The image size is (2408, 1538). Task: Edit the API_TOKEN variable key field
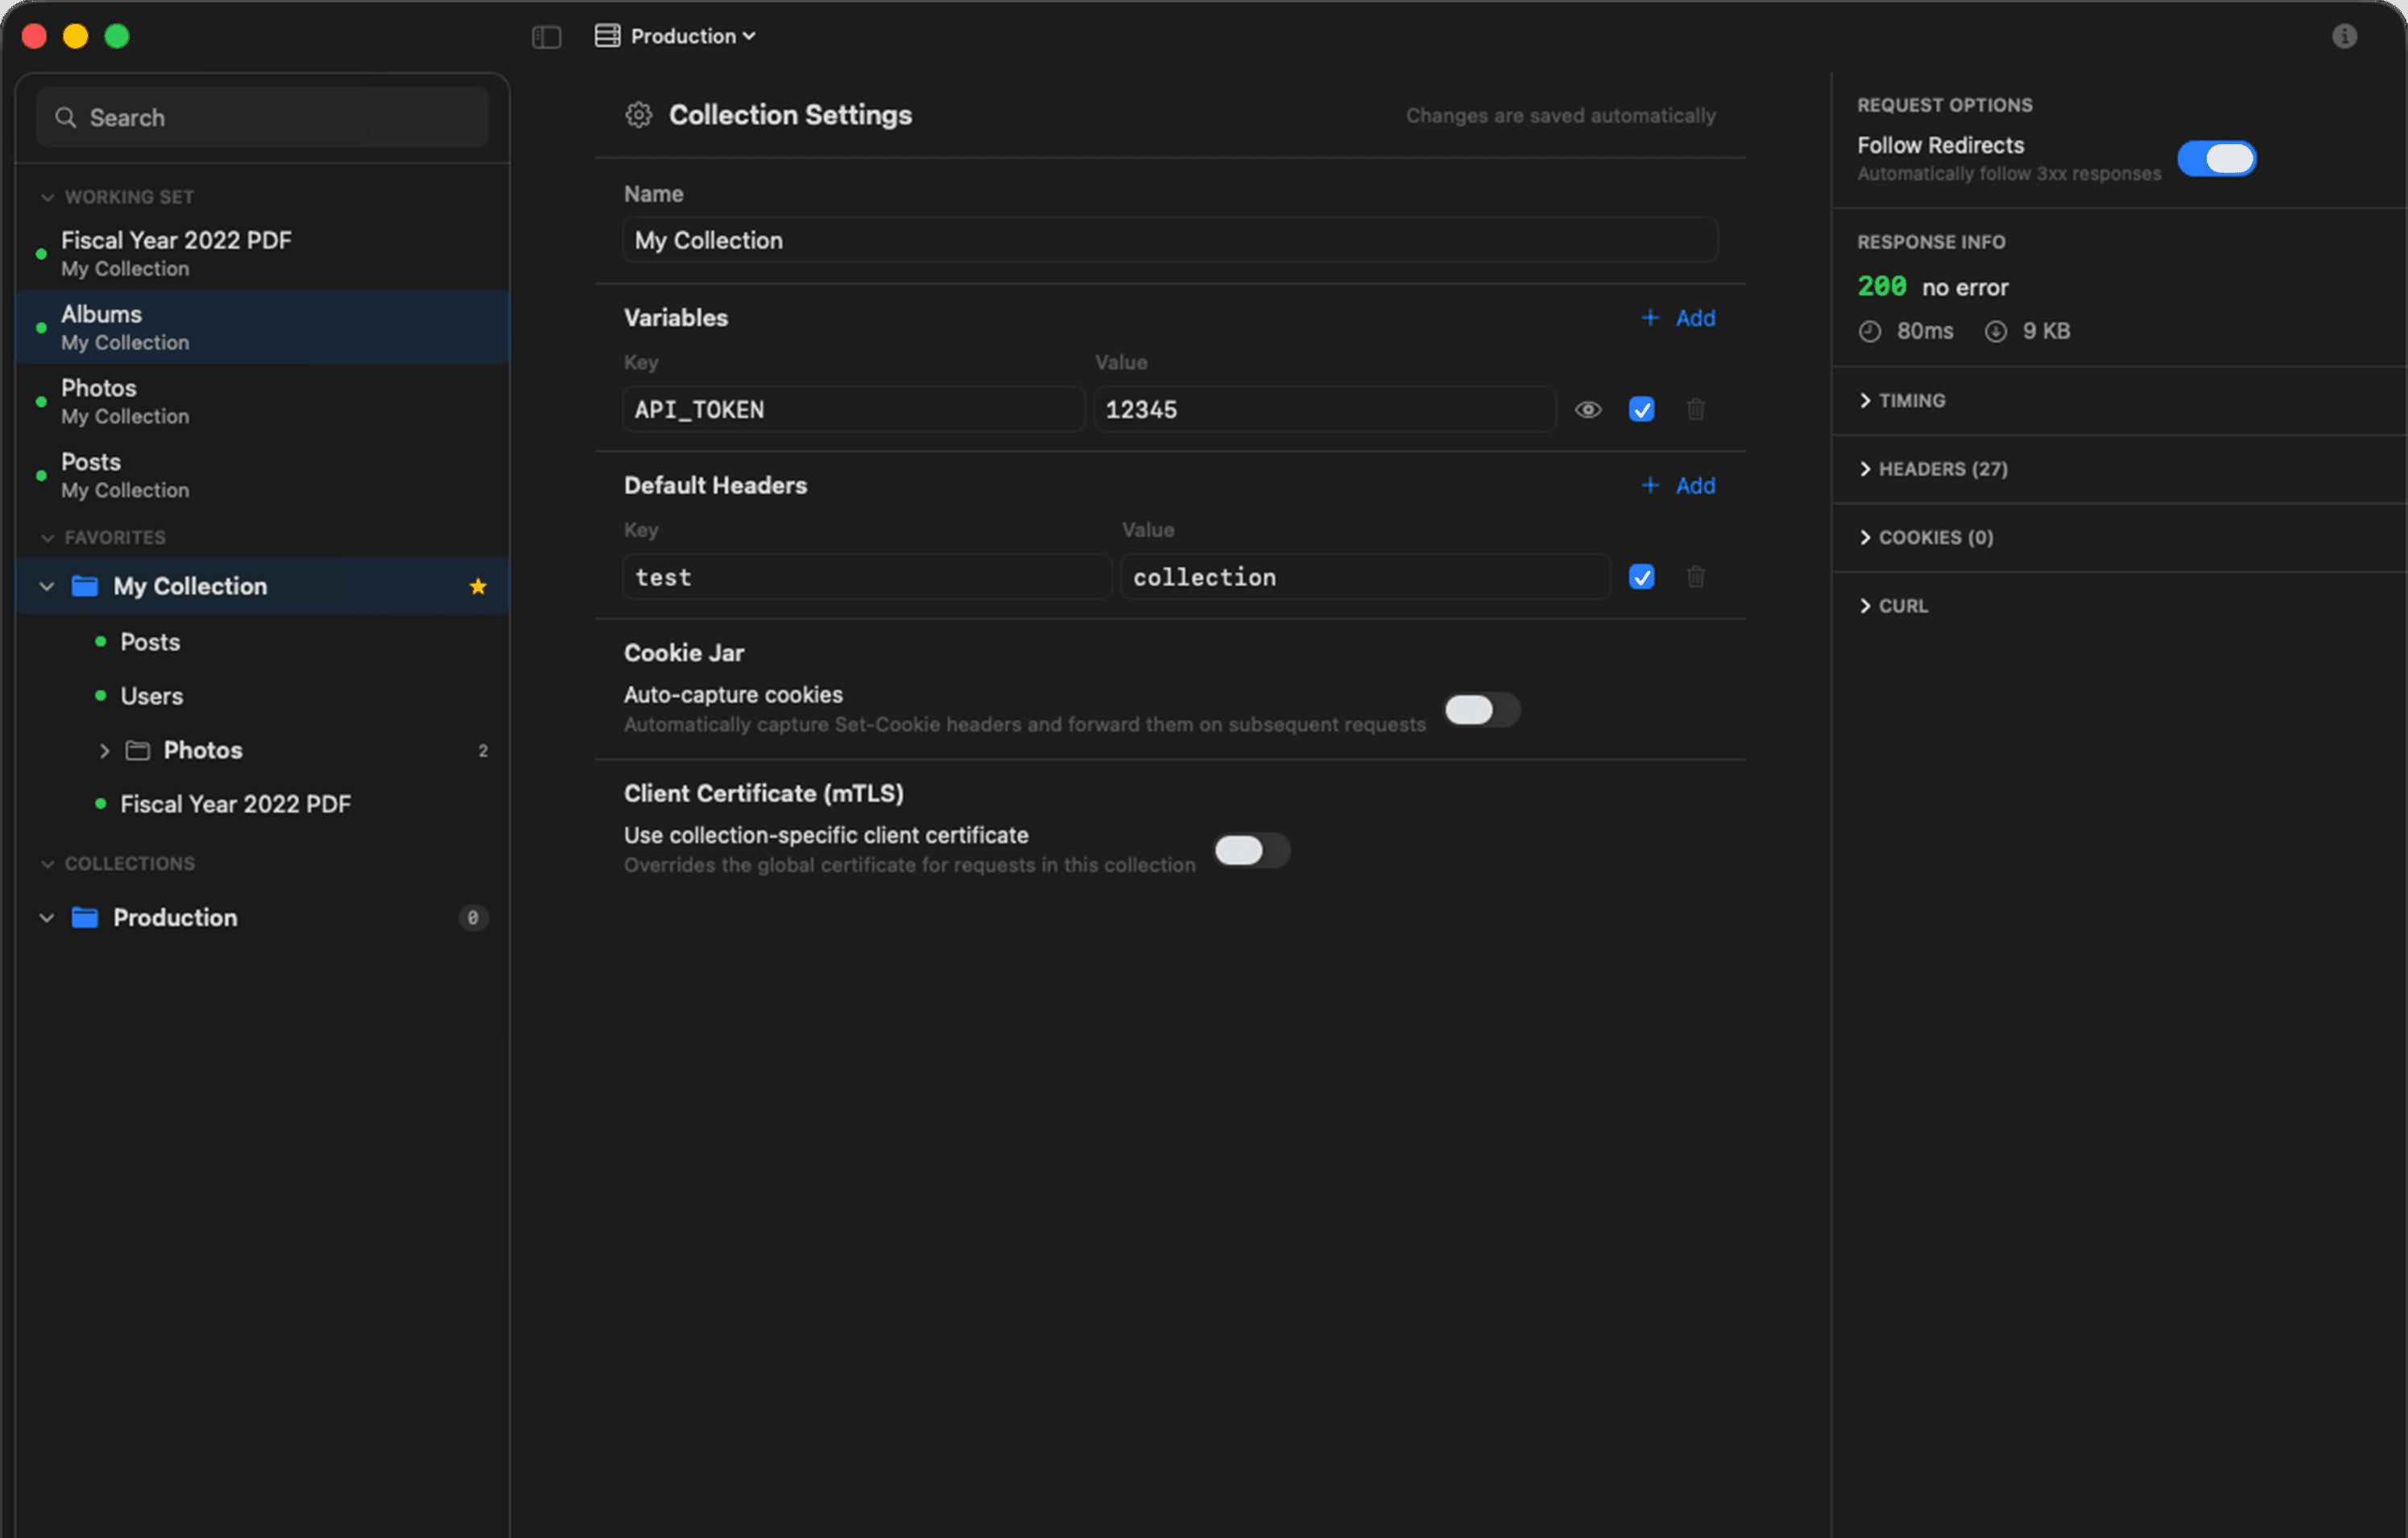[854, 409]
